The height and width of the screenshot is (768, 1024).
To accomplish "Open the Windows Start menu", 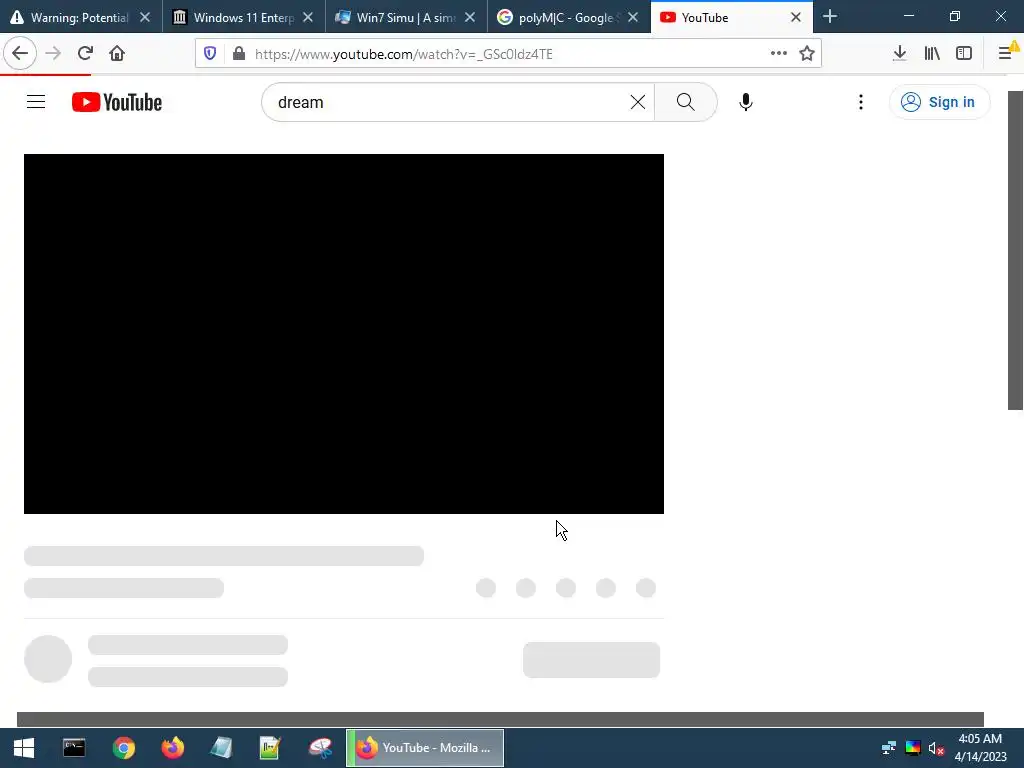I will point(24,748).
